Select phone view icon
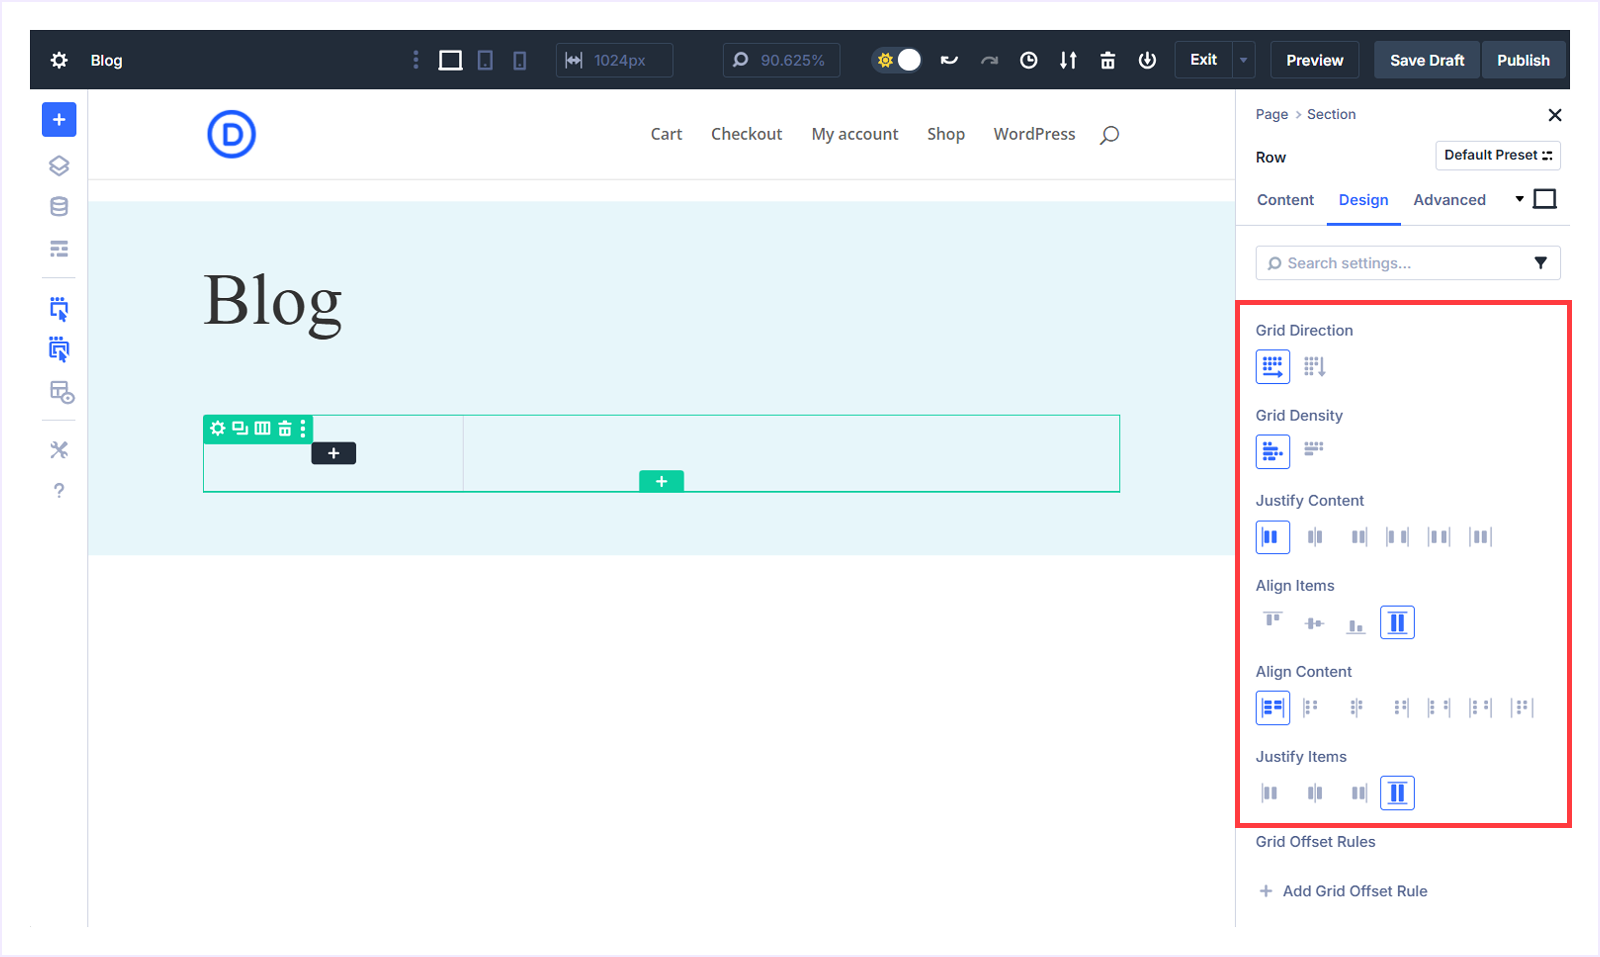The width and height of the screenshot is (1600, 957). (519, 60)
